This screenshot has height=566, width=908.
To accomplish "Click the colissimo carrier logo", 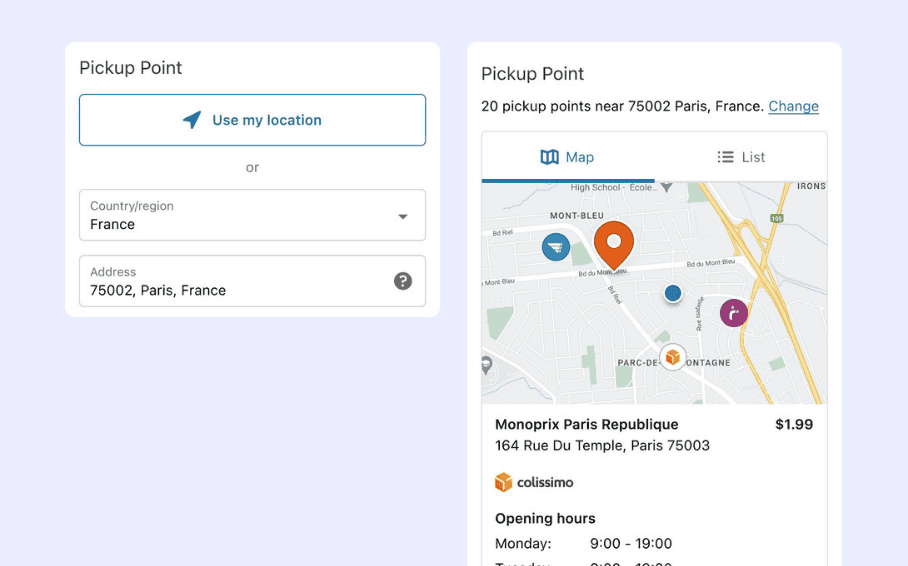I will (534, 482).
